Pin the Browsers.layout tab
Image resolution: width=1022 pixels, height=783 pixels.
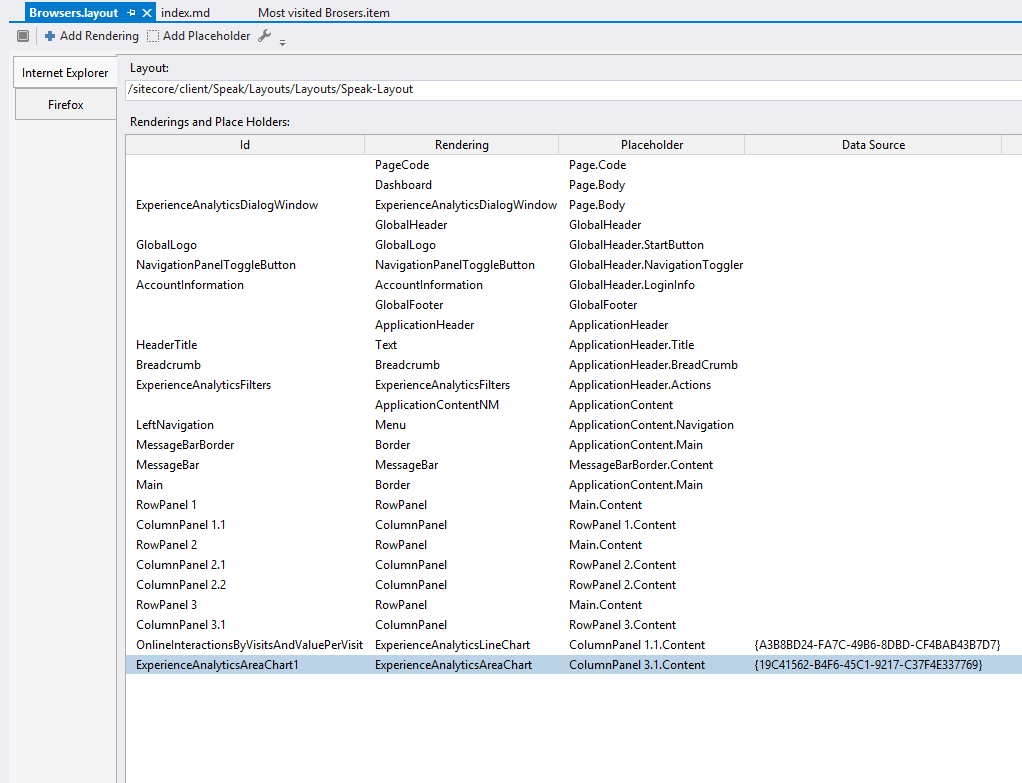tap(131, 13)
